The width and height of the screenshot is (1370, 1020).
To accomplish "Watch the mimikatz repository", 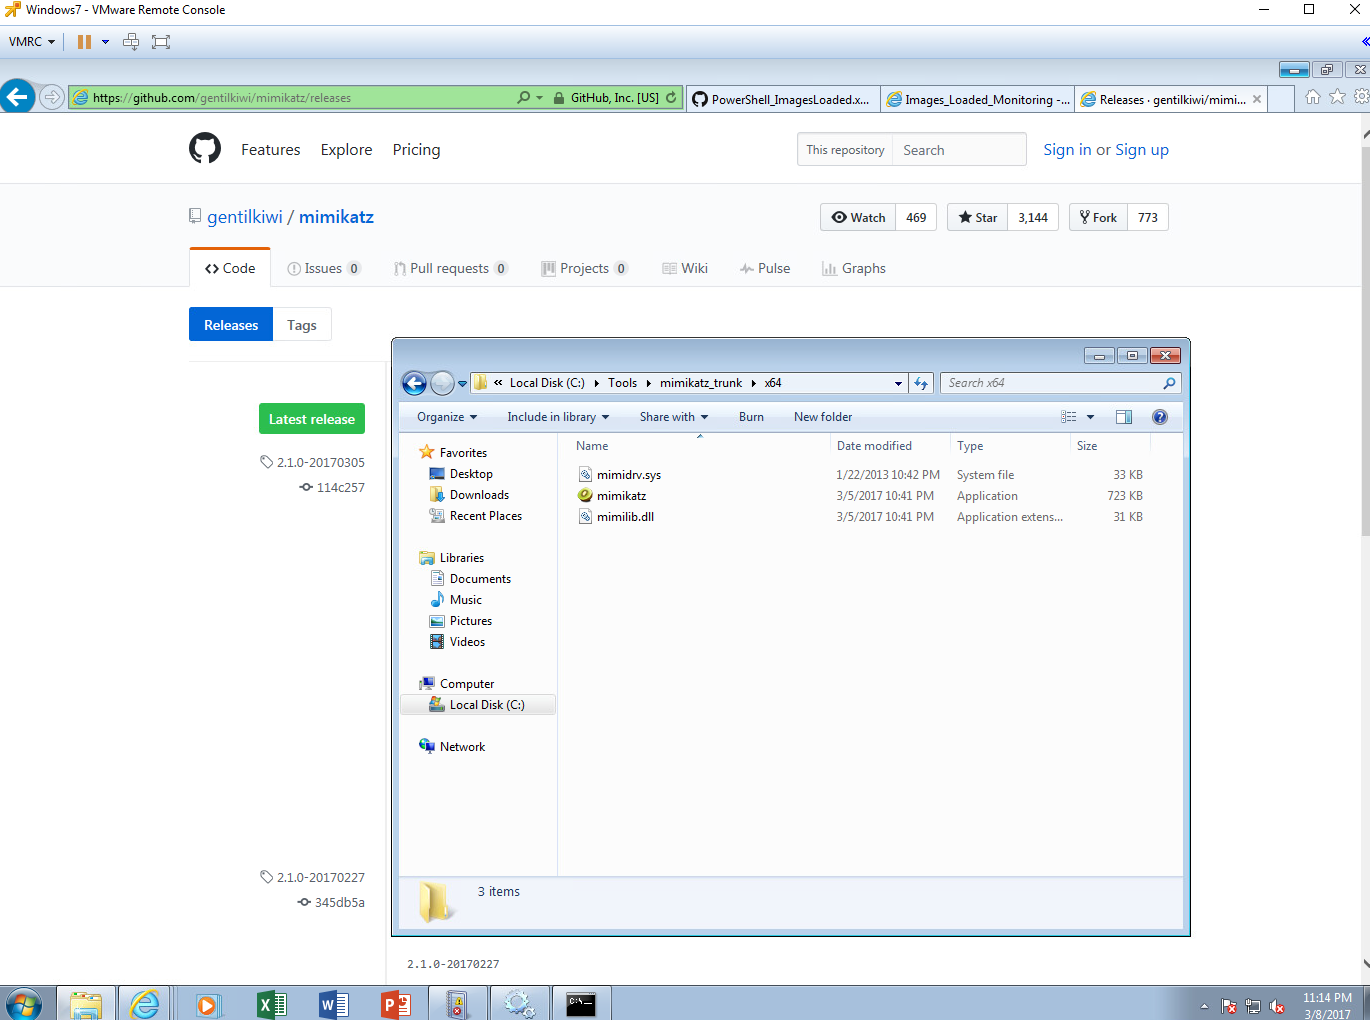I will click(x=859, y=217).
